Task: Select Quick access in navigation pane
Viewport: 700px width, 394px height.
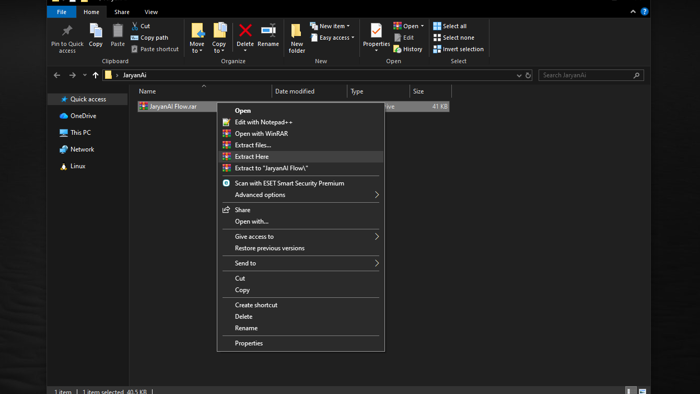Action: tap(88, 99)
